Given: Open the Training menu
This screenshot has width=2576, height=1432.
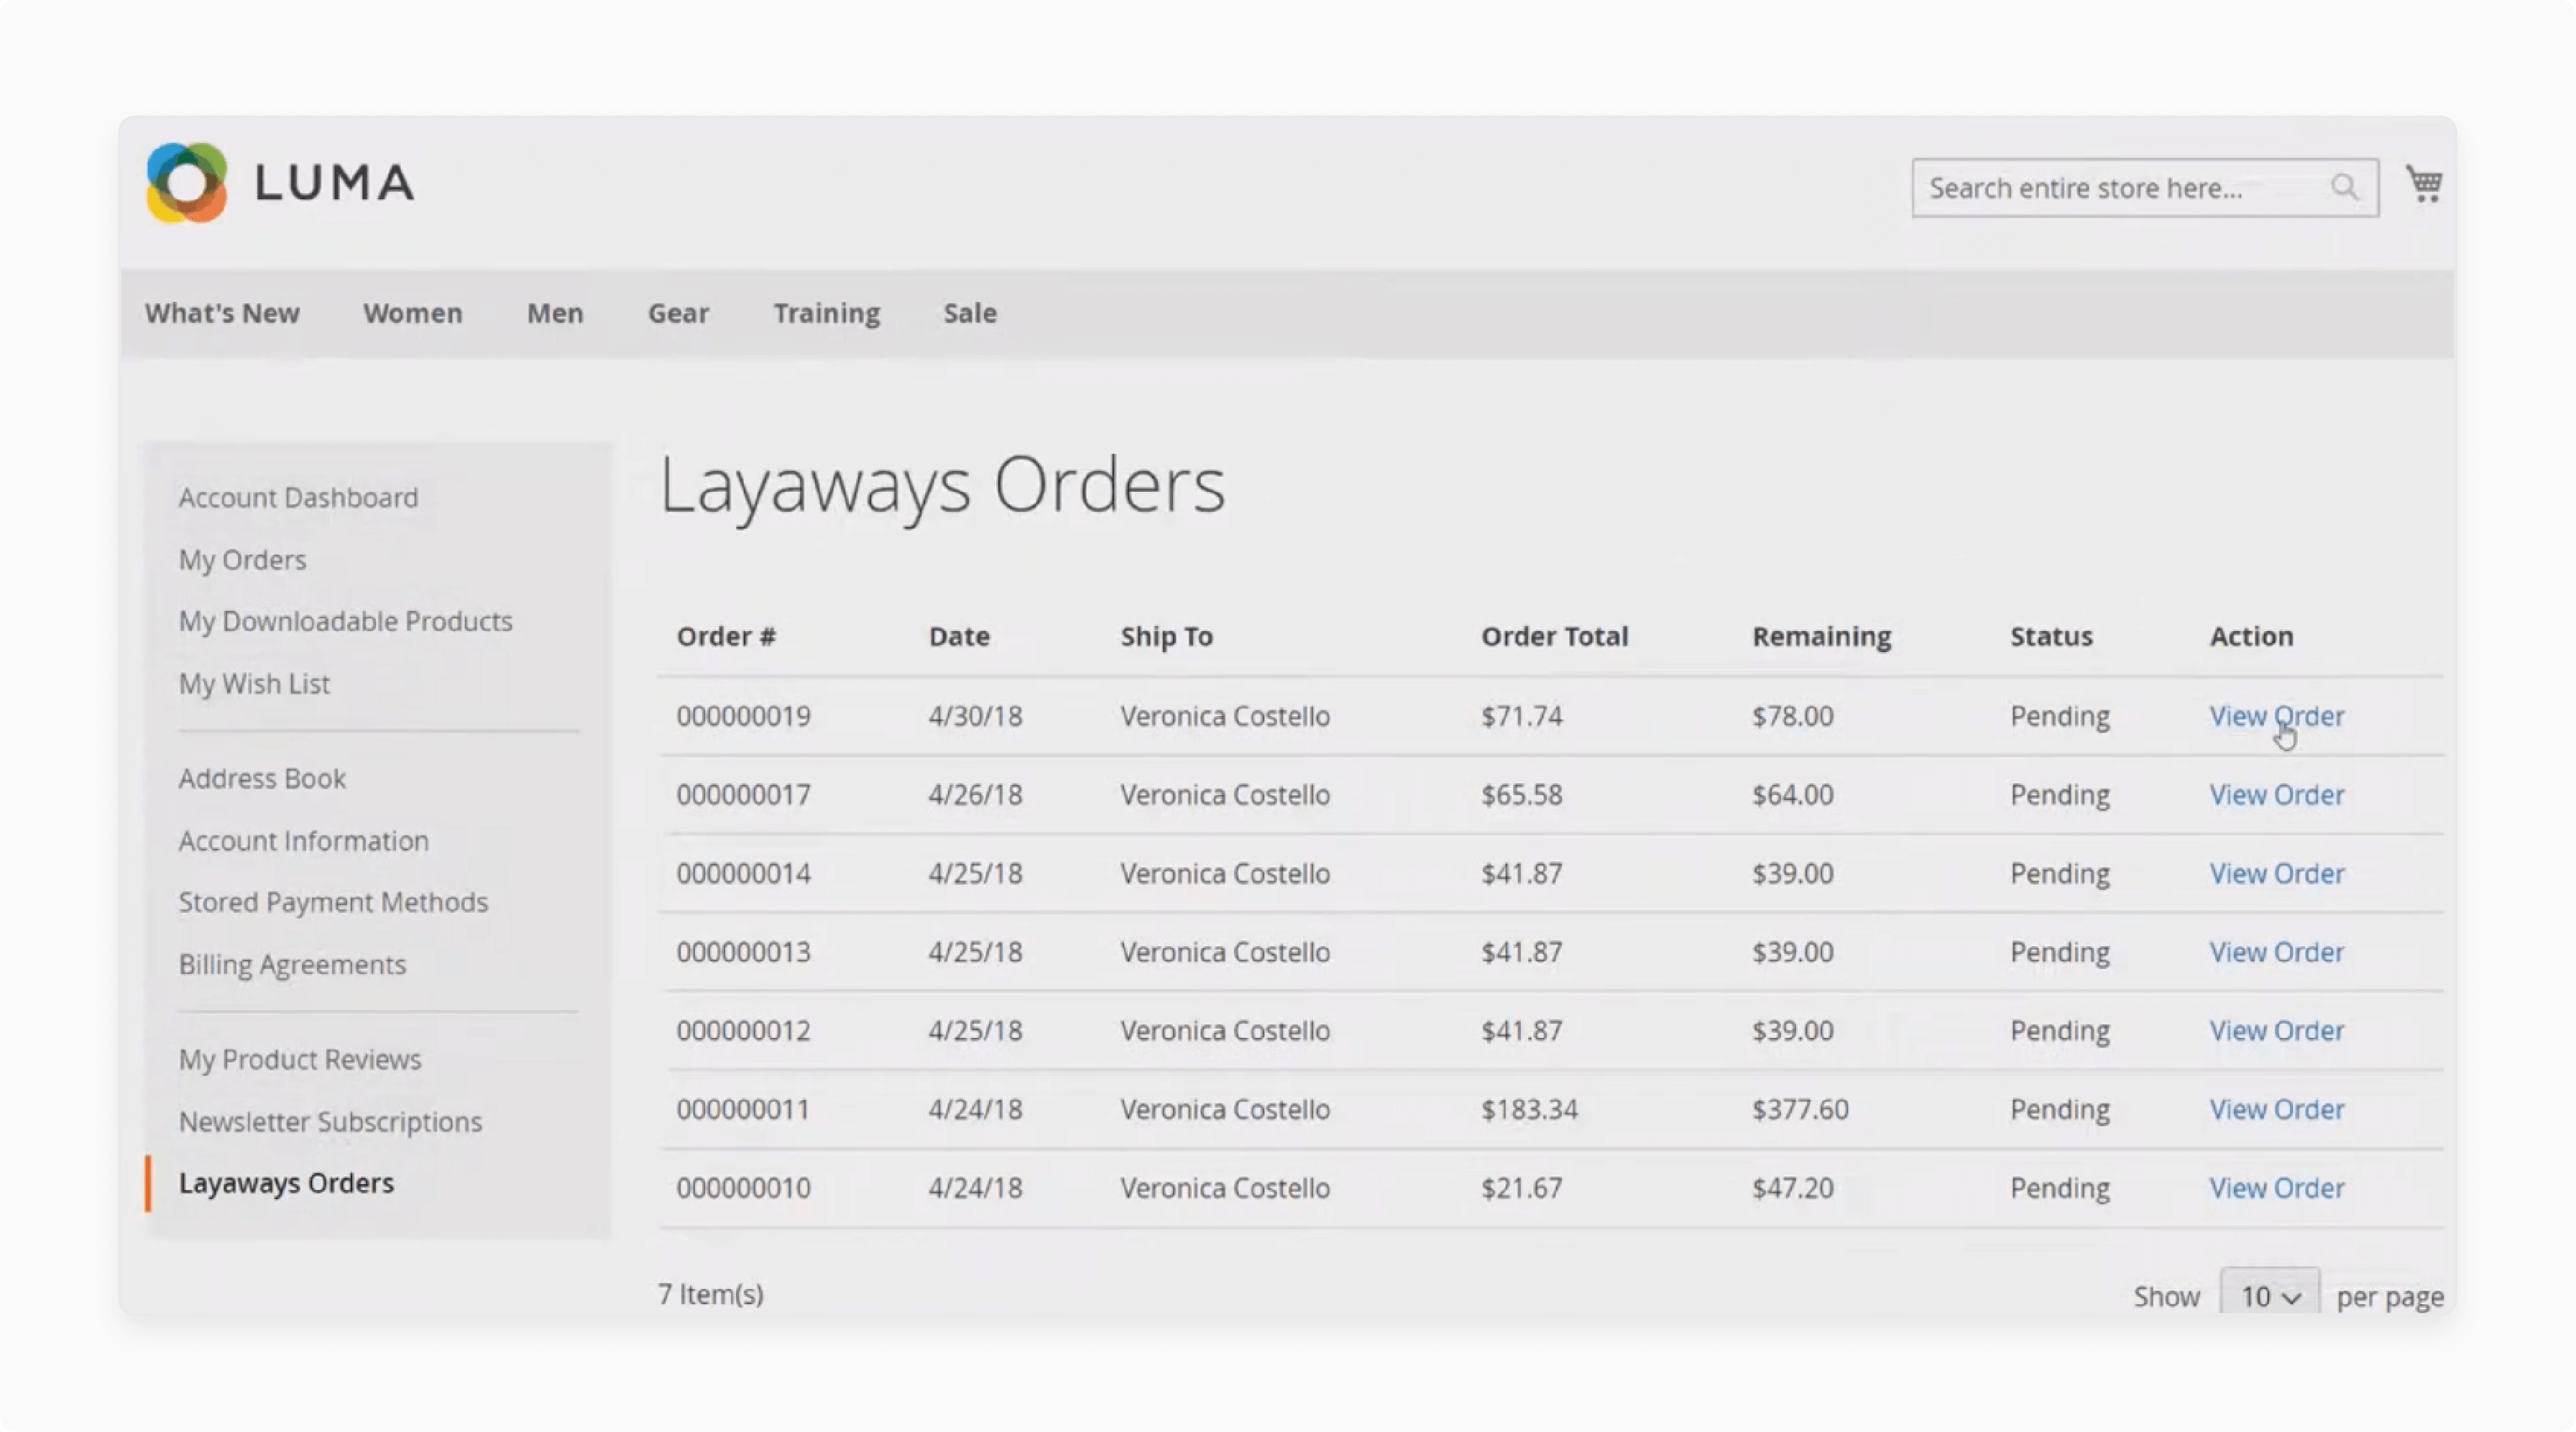Looking at the screenshot, I should click(x=826, y=313).
